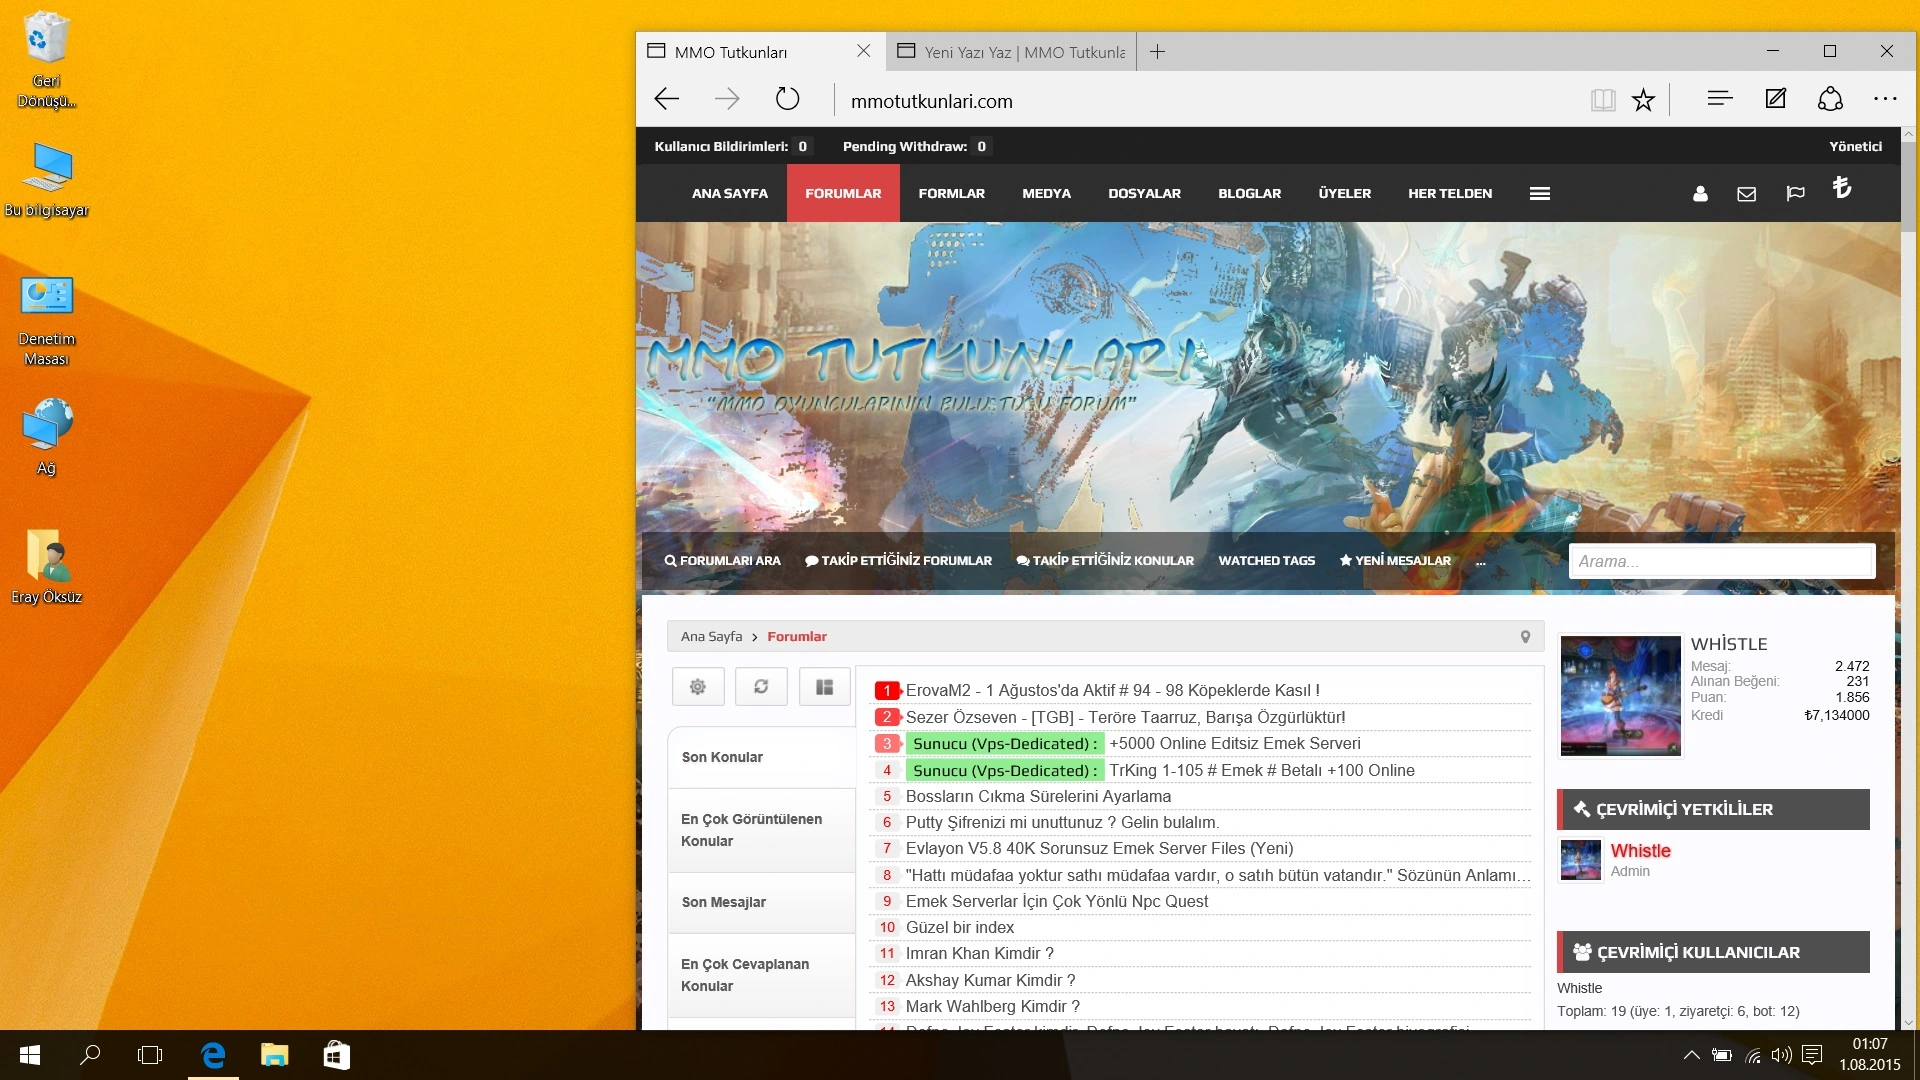Viewport: 1920px width, 1080px height.
Task: Open Task View on the taskbar
Action: click(x=150, y=1055)
